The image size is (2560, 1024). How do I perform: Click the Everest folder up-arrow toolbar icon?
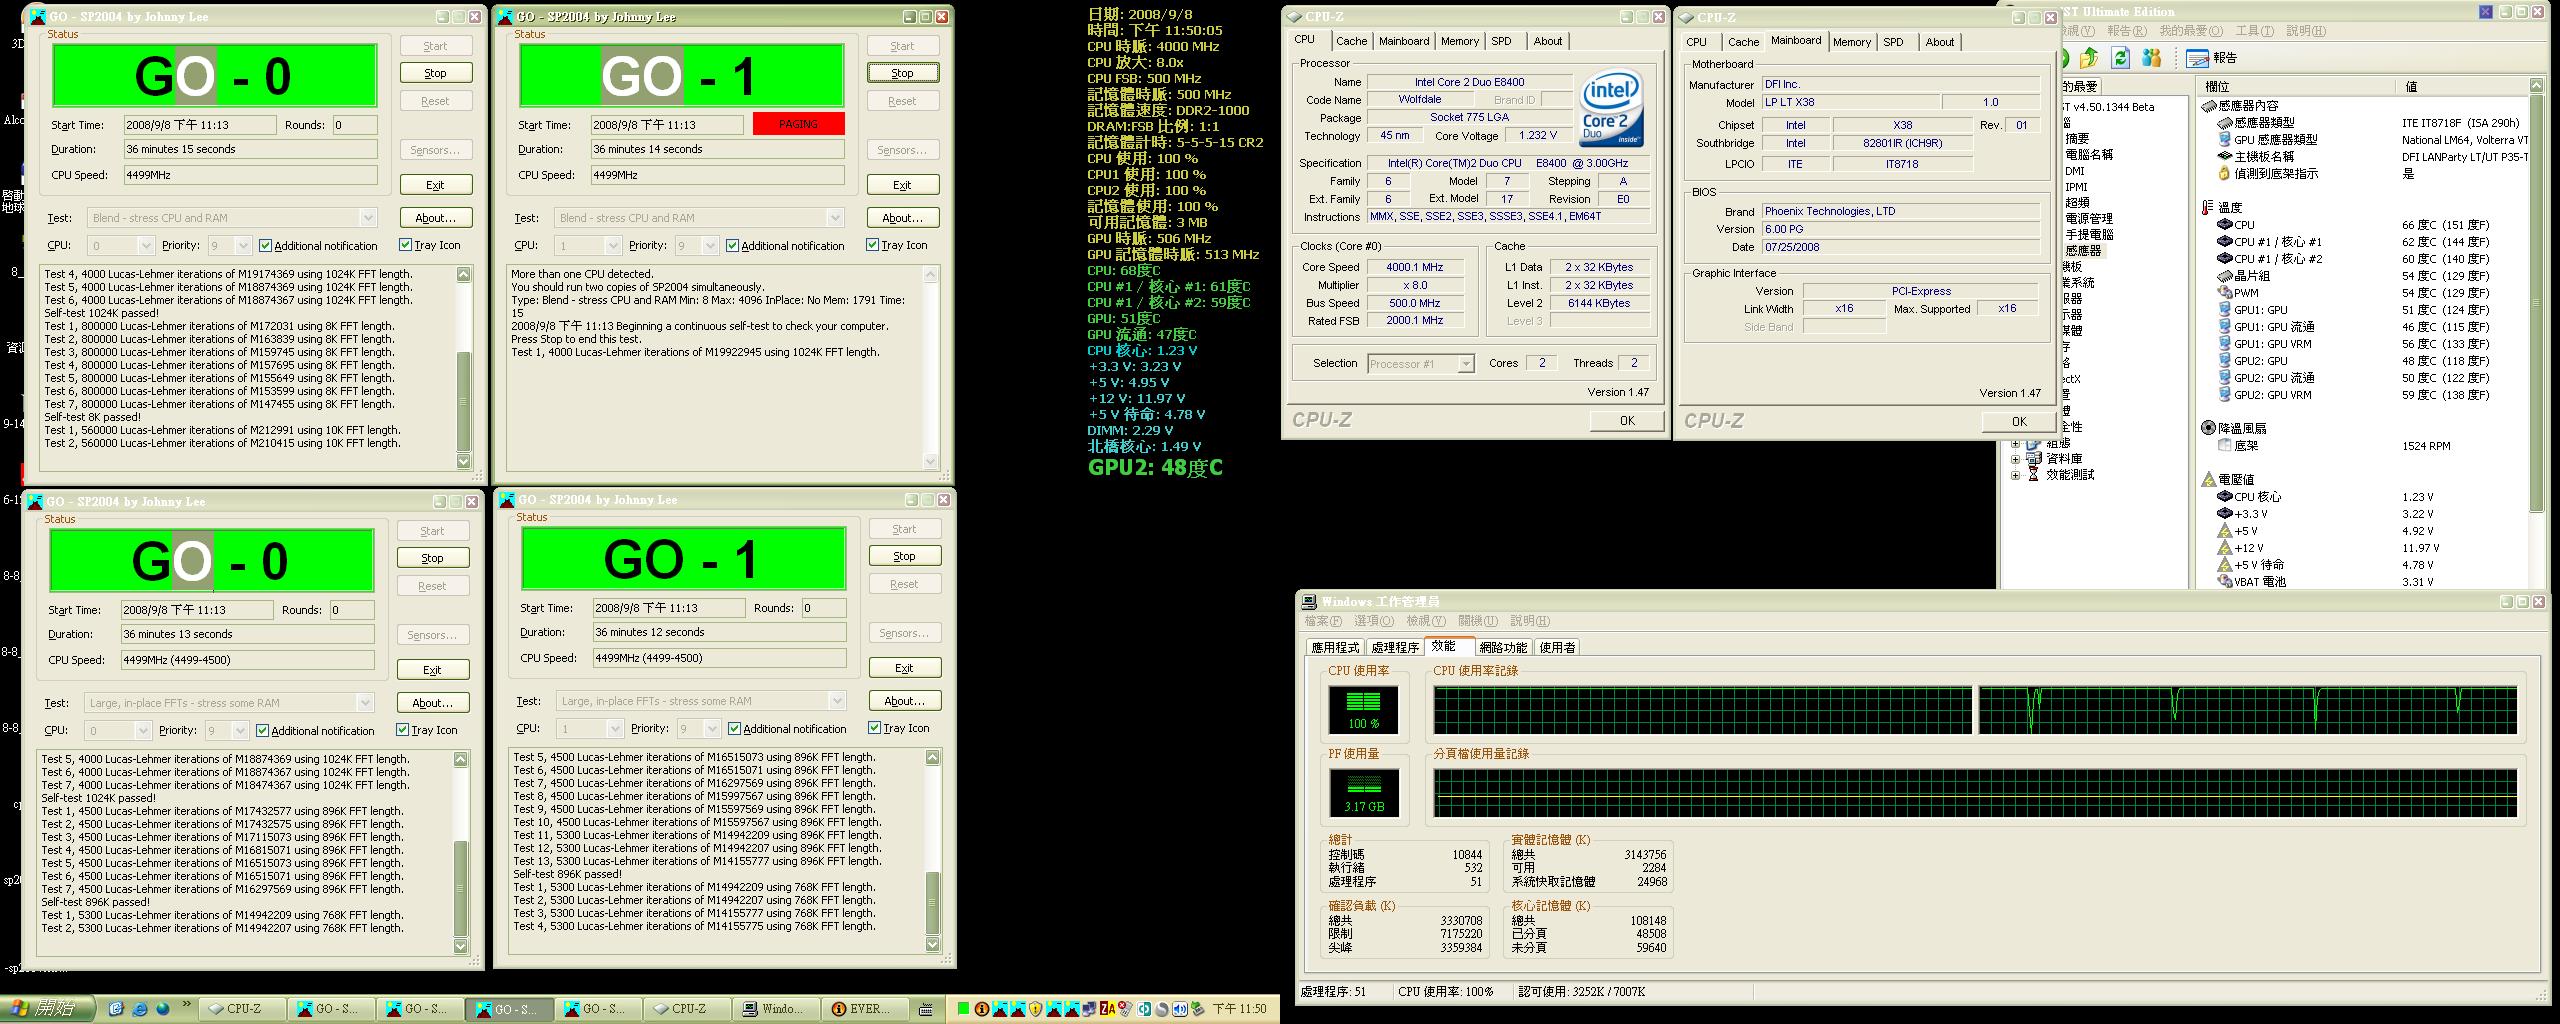coord(2088,58)
